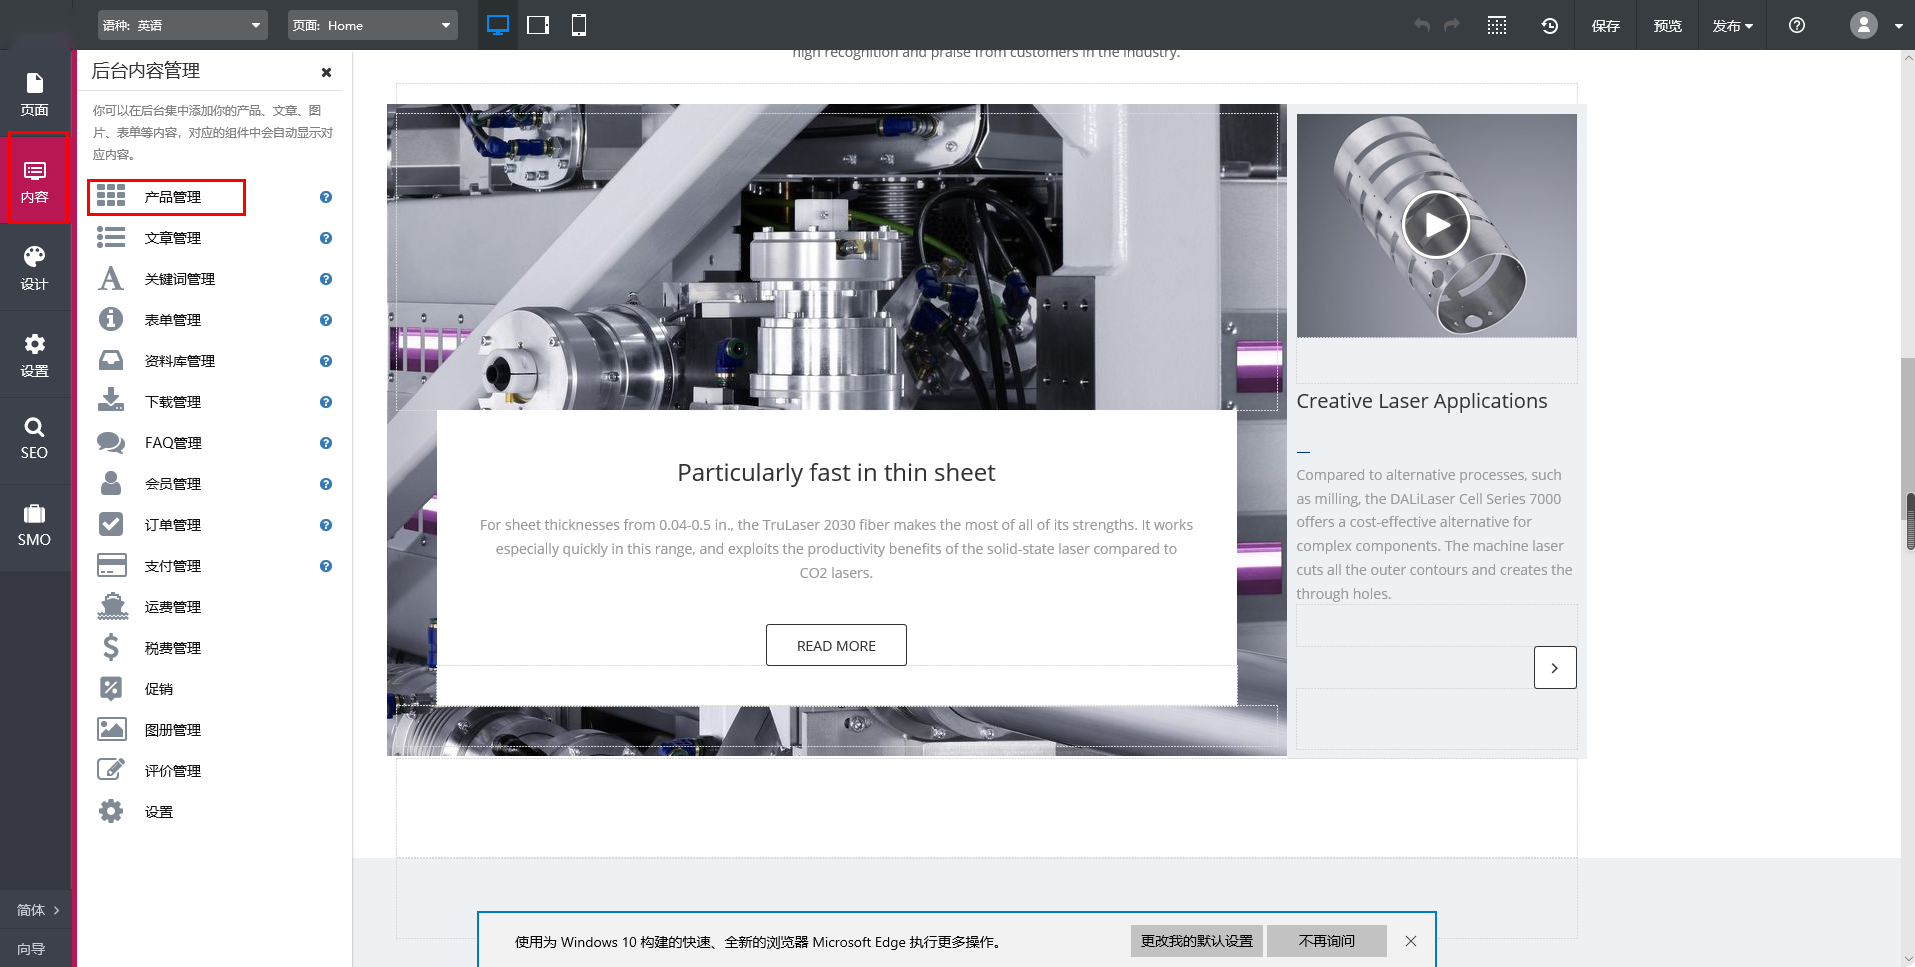Switch to mobile phone preview mode
Screen dimensions: 1915x967
point(578,25)
